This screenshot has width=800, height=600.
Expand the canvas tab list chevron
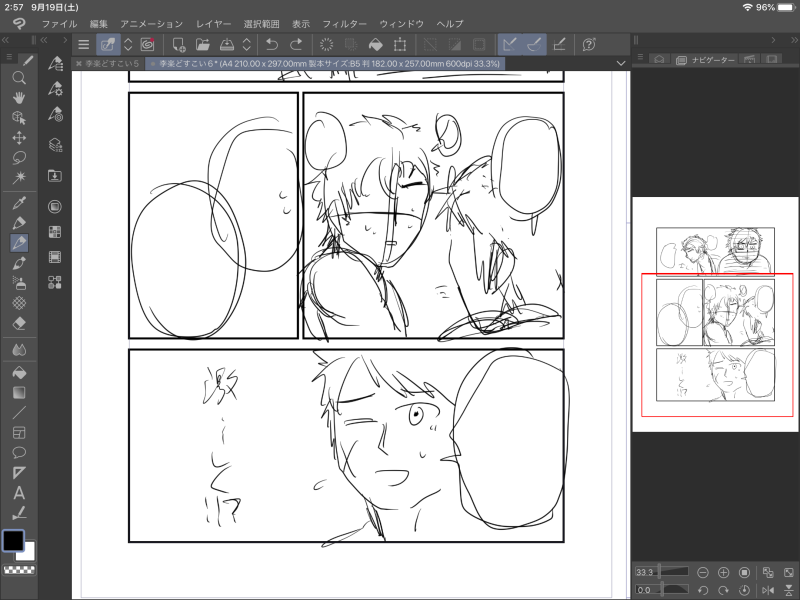pos(621,64)
